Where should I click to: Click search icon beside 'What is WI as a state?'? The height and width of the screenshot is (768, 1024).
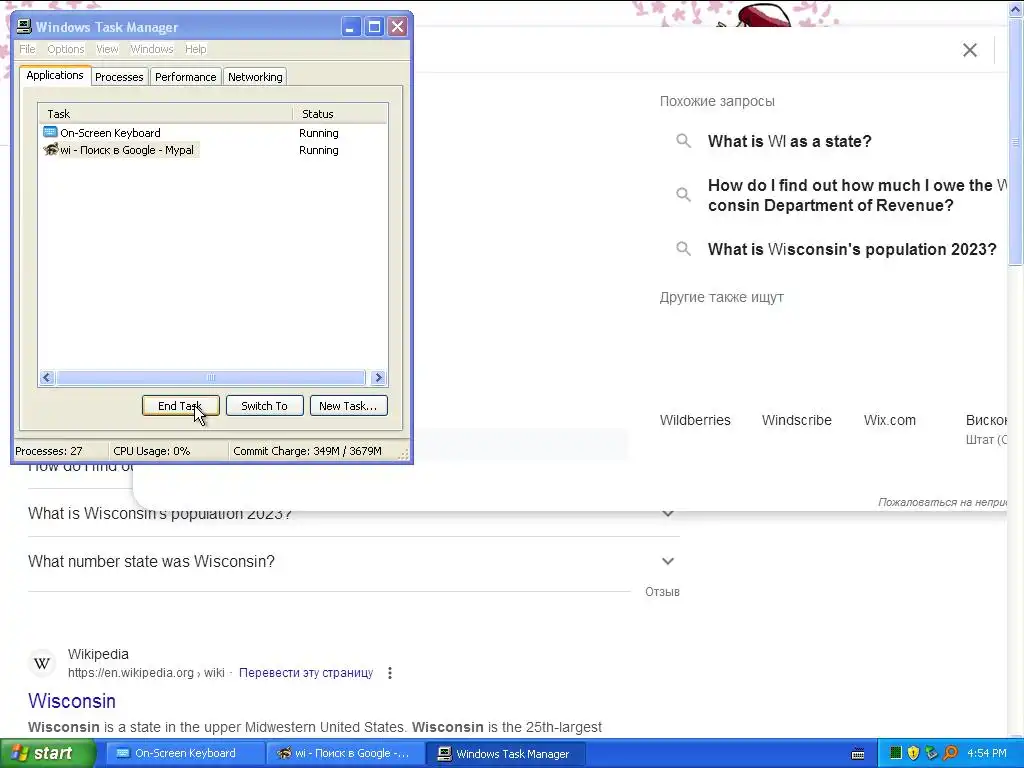coord(683,141)
